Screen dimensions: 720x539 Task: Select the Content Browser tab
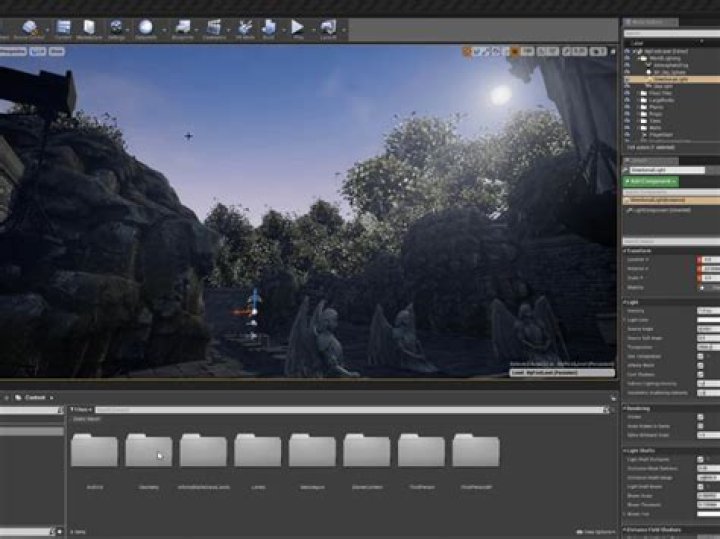34,398
